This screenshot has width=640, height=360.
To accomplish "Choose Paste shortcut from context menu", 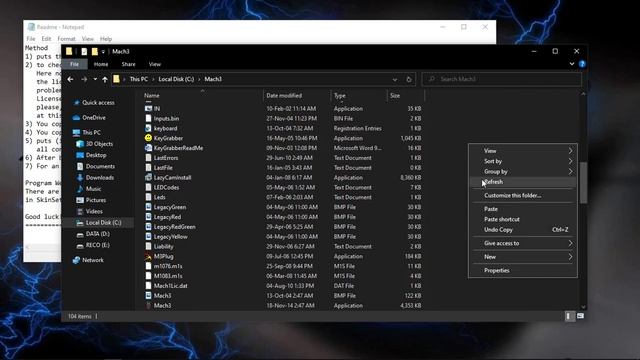I will click(523, 219).
